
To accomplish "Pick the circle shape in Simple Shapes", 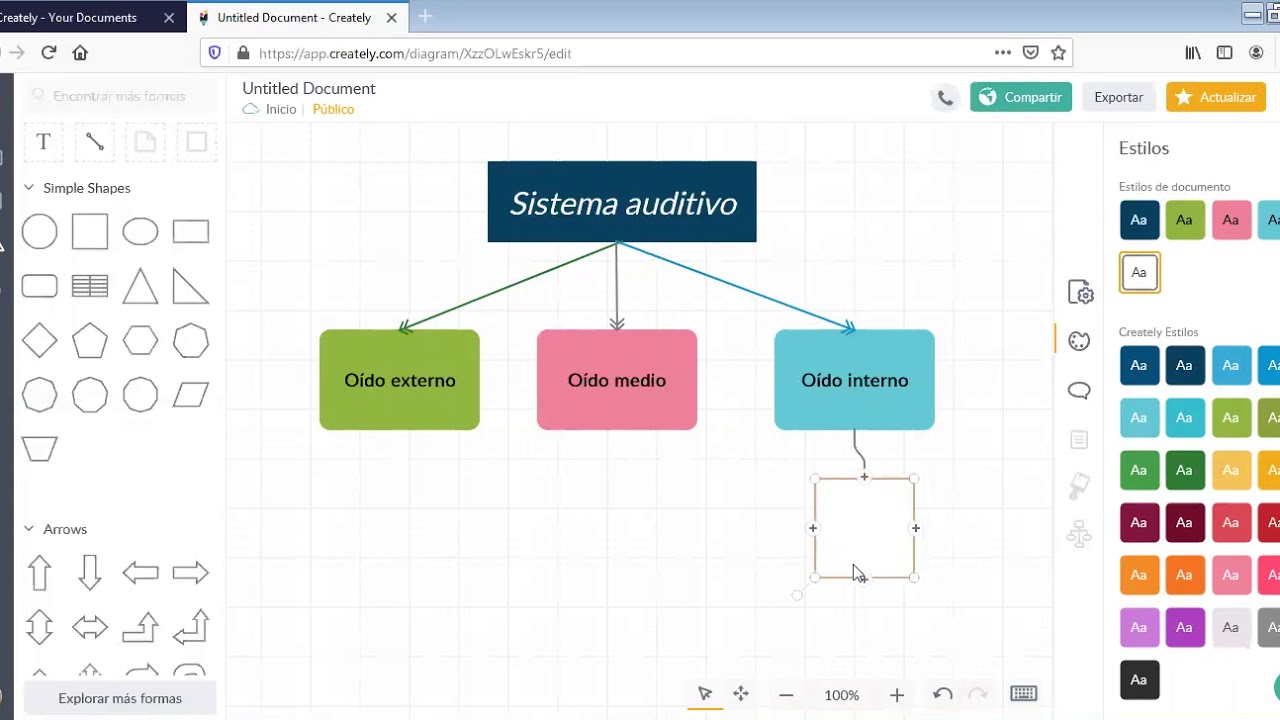I will 40,232.
